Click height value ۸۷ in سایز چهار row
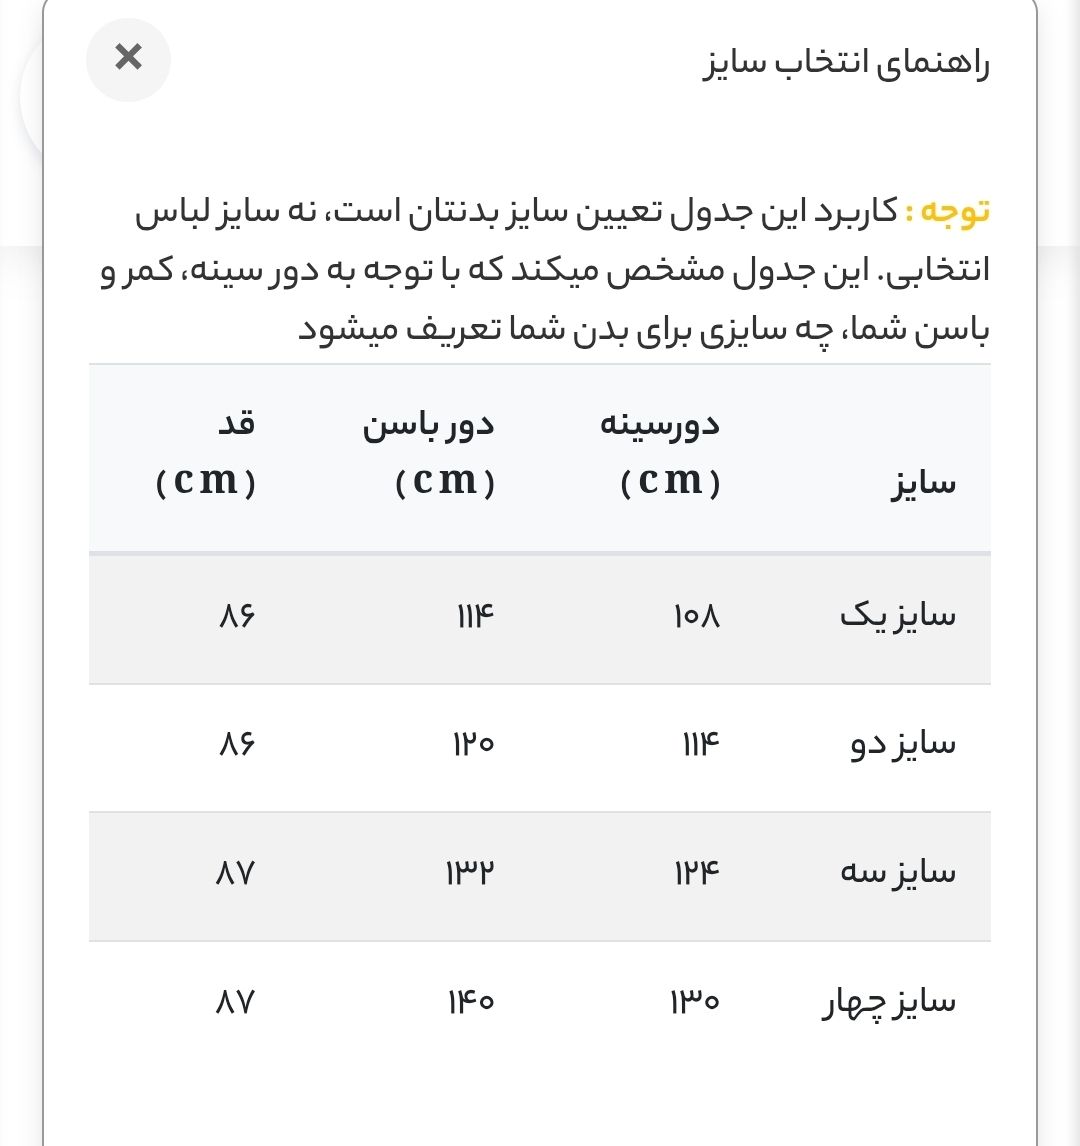The width and height of the screenshot is (1080, 1146). pyautogui.click(x=235, y=1001)
